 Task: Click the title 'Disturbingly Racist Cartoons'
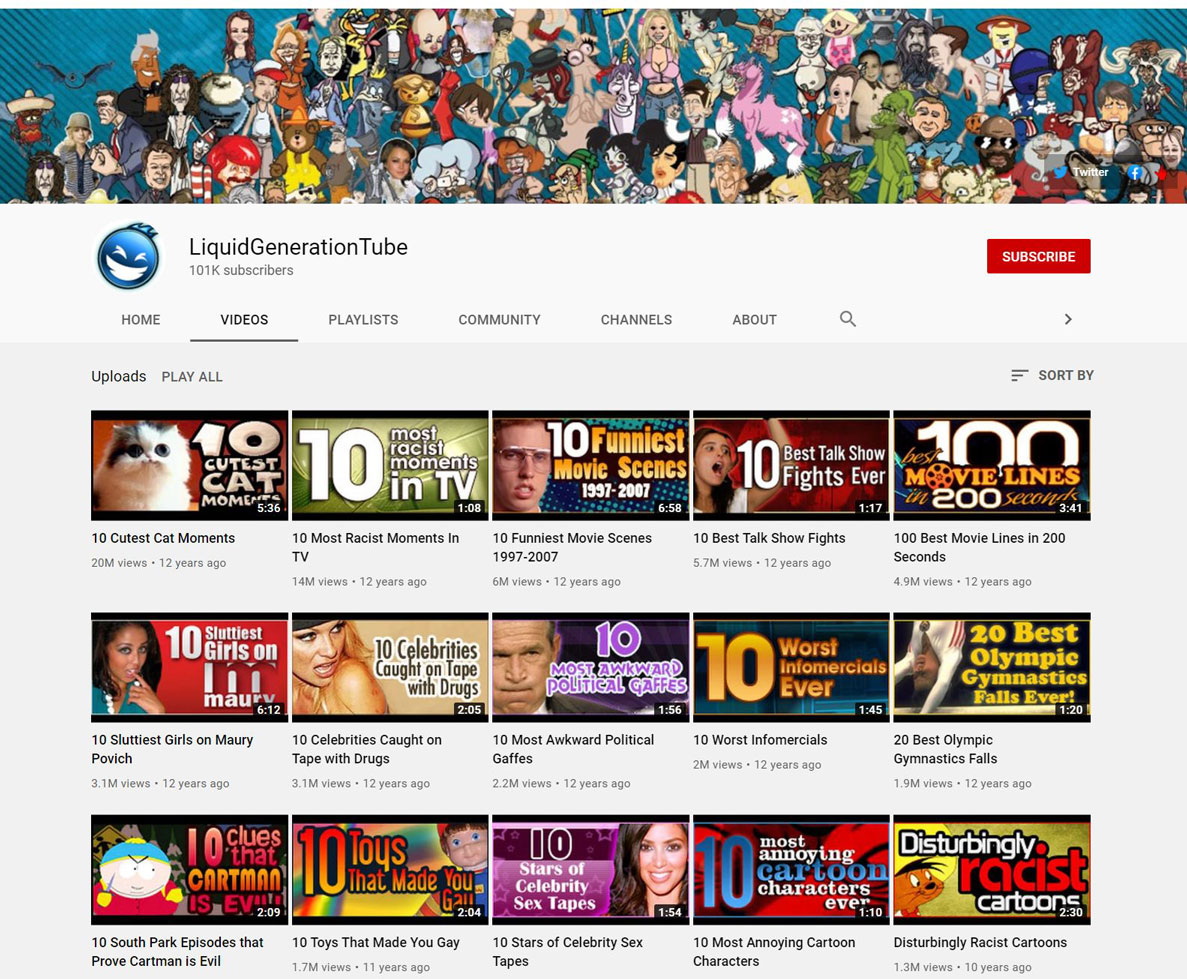coord(980,943)
